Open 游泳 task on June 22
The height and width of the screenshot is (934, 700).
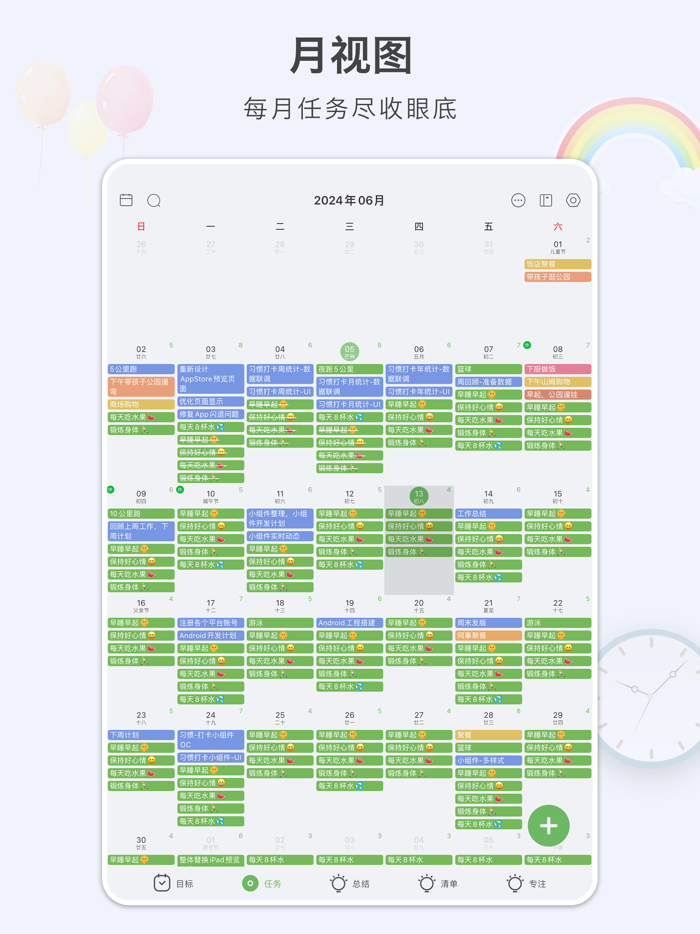[x=558, y=623]
